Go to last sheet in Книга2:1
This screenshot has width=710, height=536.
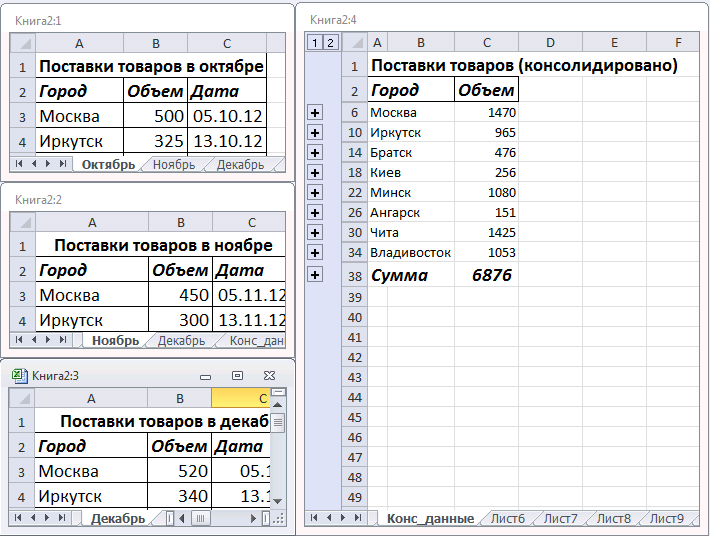point(63,164)
